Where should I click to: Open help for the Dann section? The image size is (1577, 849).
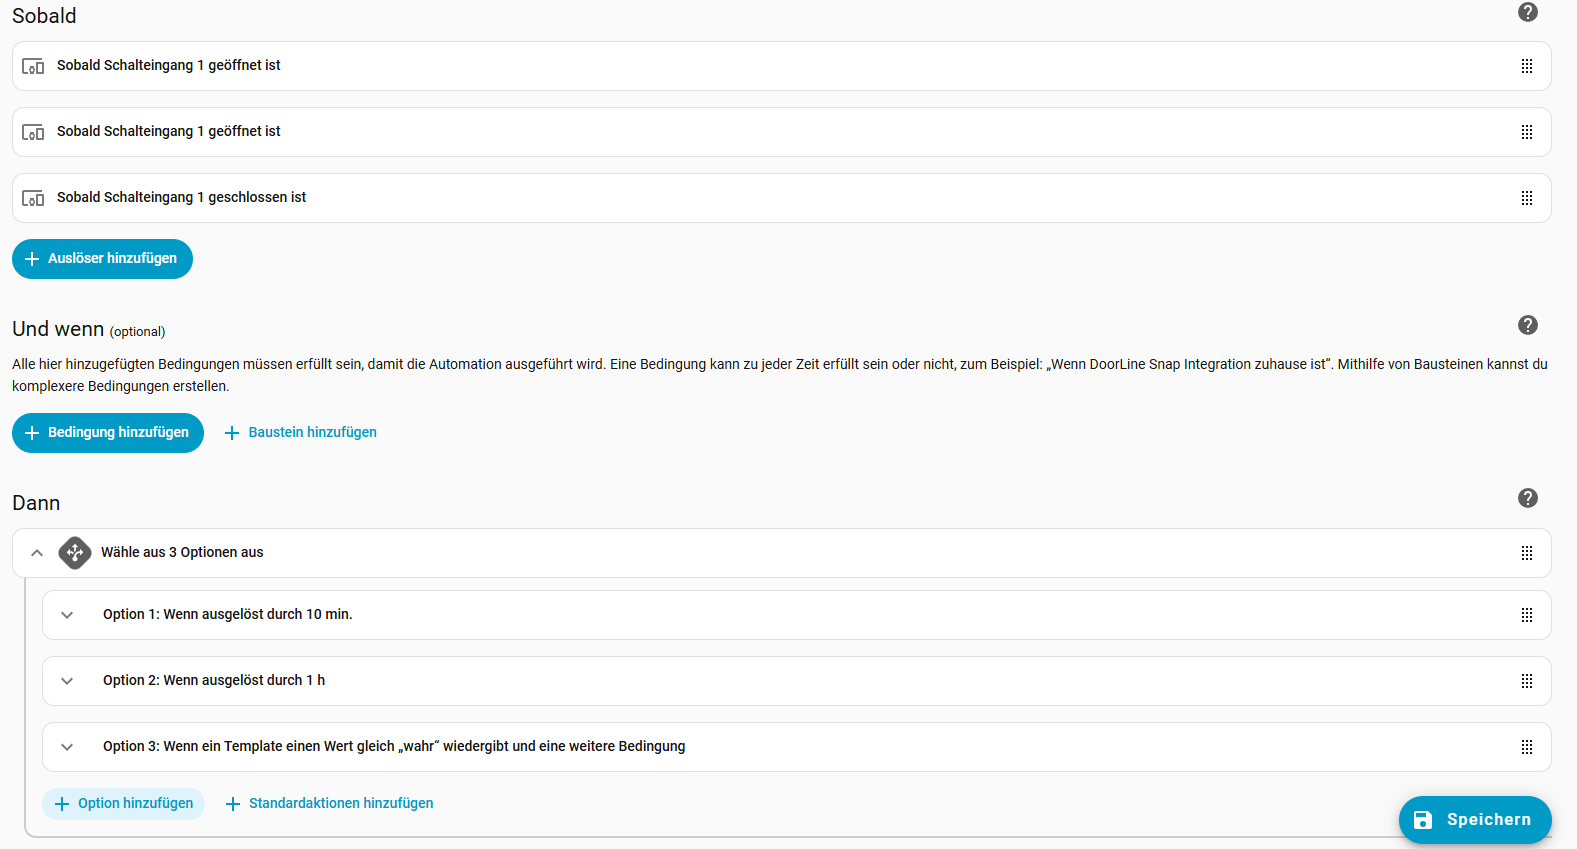1527,498
